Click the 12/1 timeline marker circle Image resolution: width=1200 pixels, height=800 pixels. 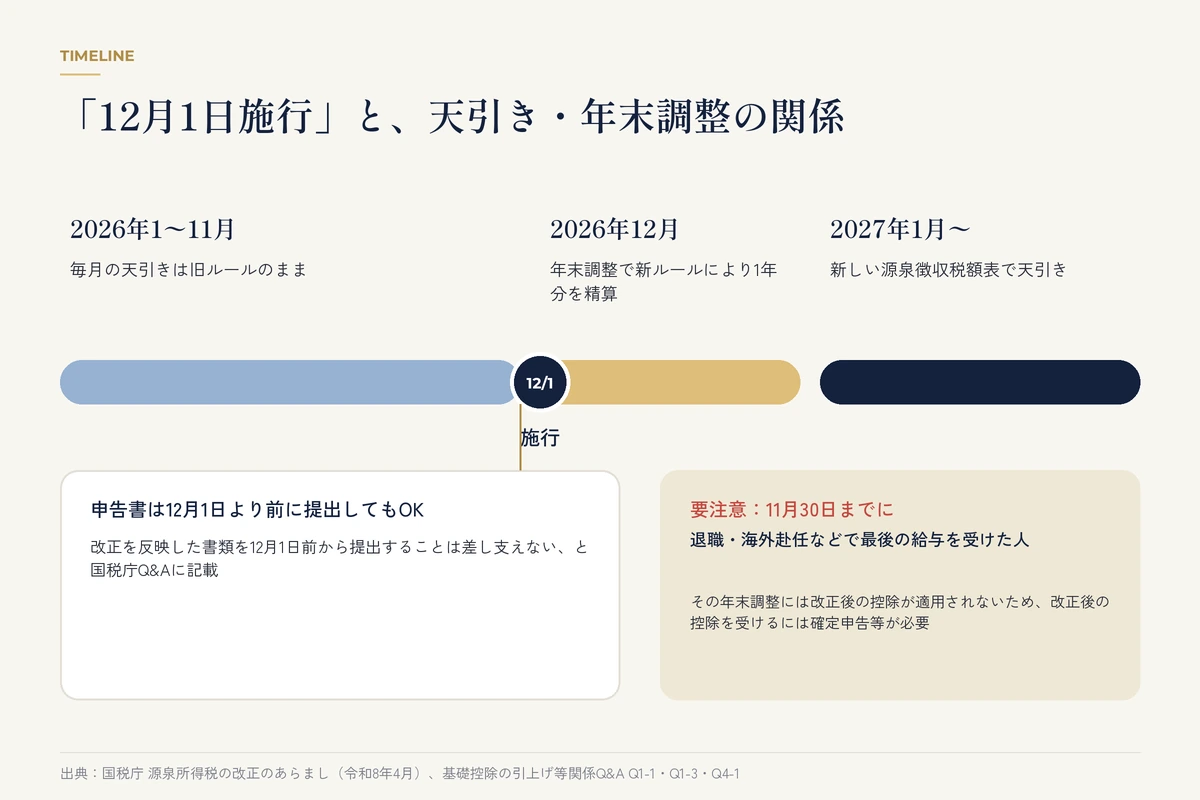pos(540,382)
